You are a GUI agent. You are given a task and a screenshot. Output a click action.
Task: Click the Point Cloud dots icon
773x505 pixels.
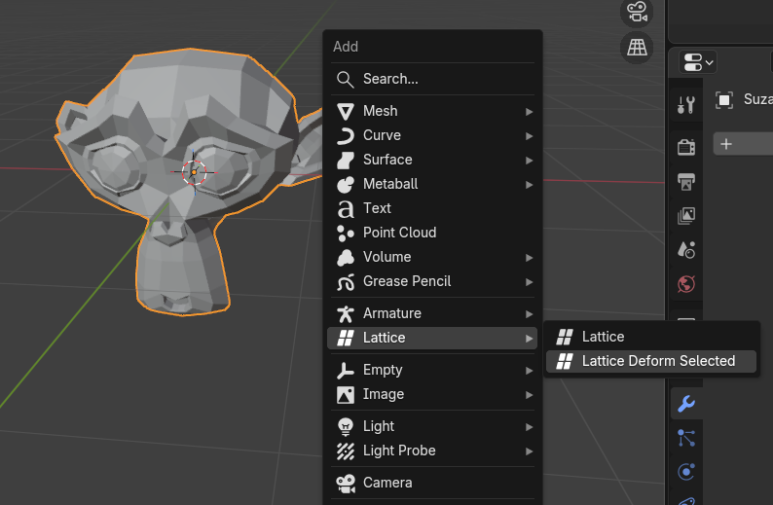345,233
